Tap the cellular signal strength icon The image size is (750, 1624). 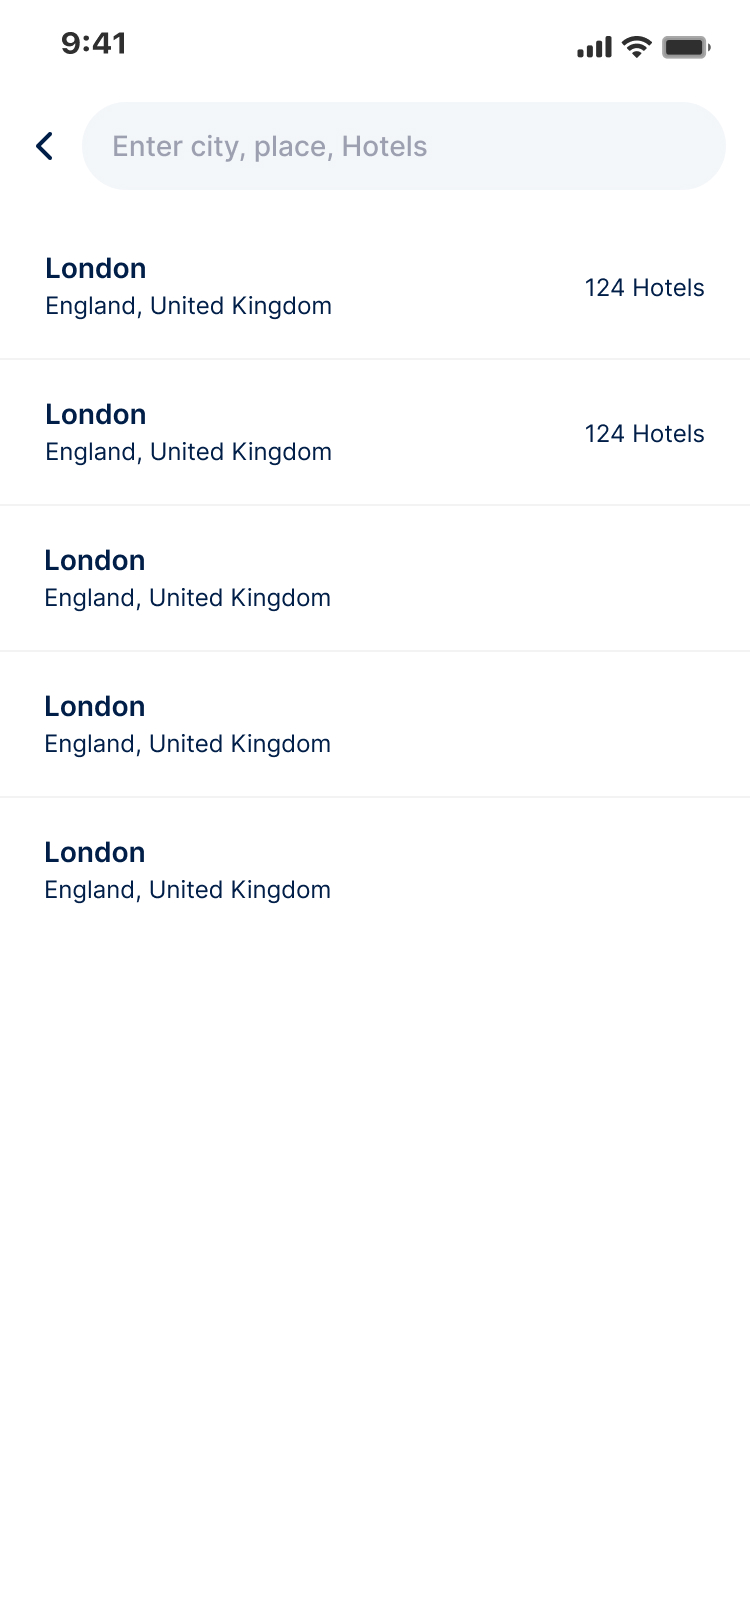click(594, 47)
